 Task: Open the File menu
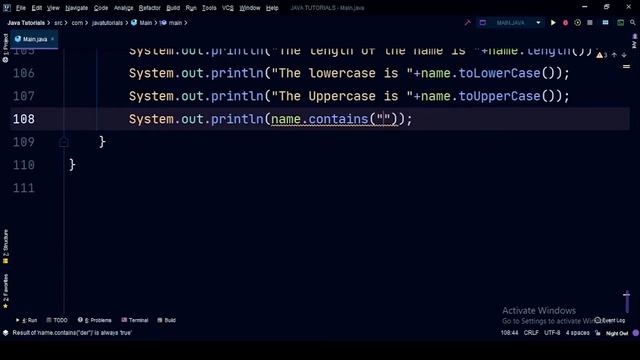pyautogui.click(x=21, y=8)
